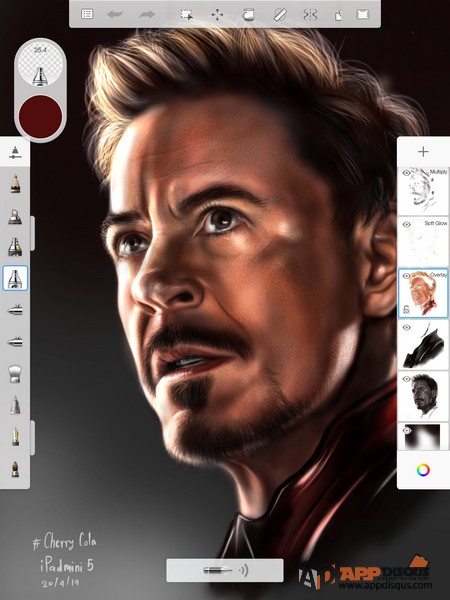Select the dark-tipped marker brush
450x600 pixels.
[x=15, y=247]
